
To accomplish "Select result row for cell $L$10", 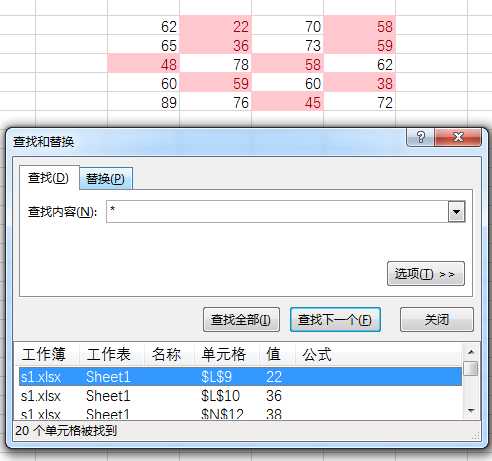I will pos(240,396).
